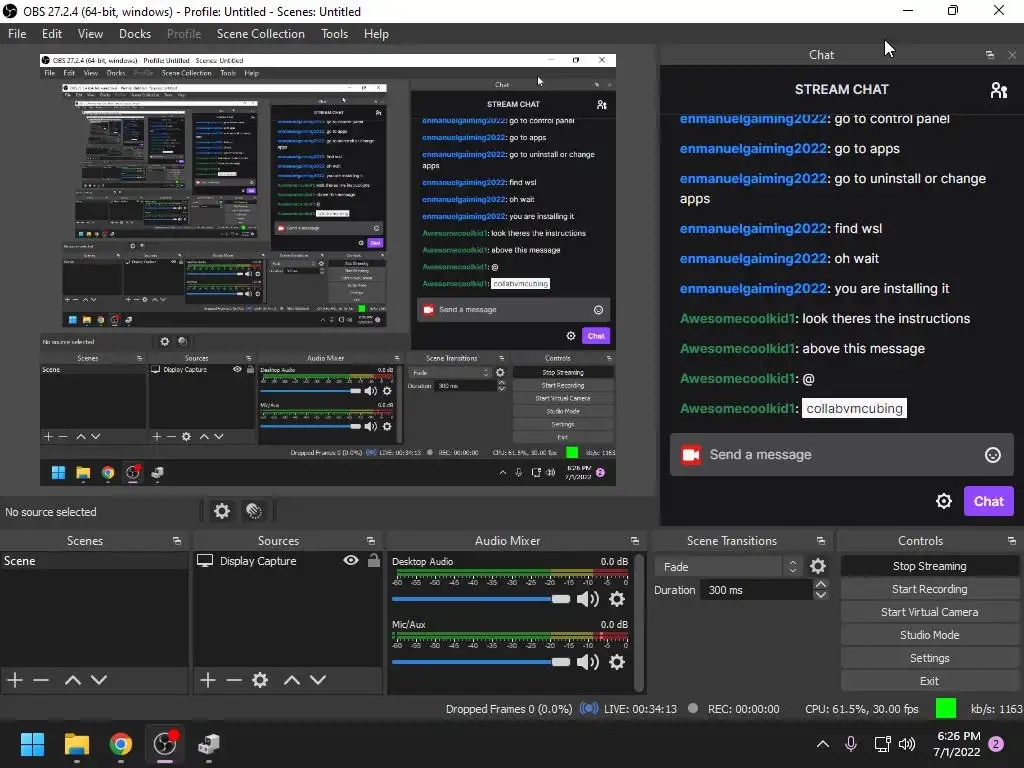
Task: Undock the Controls panel
Action: [1012, 541]
